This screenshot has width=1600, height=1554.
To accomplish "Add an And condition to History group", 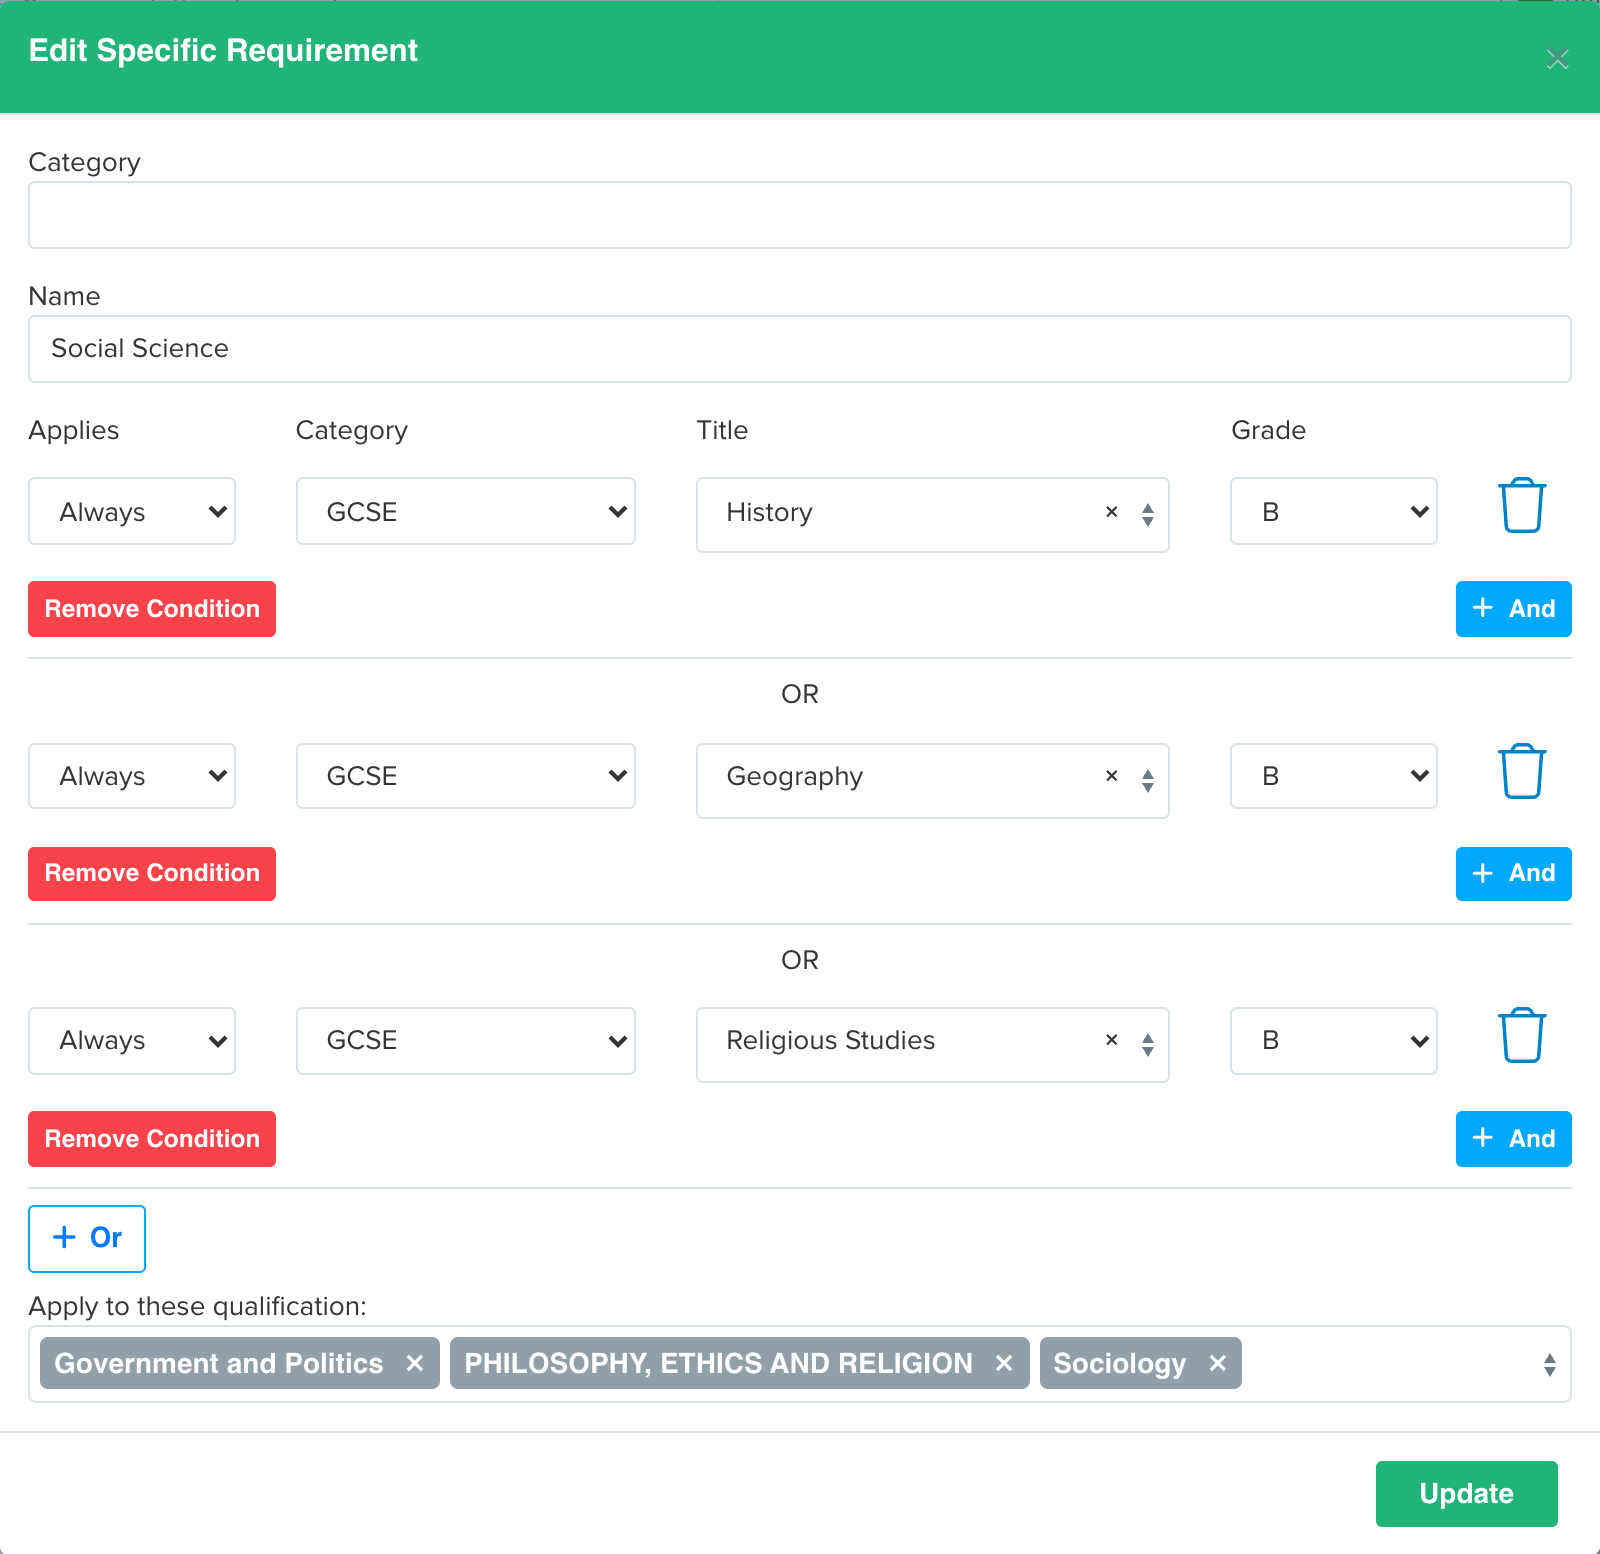I will [x=1513, y=609].
